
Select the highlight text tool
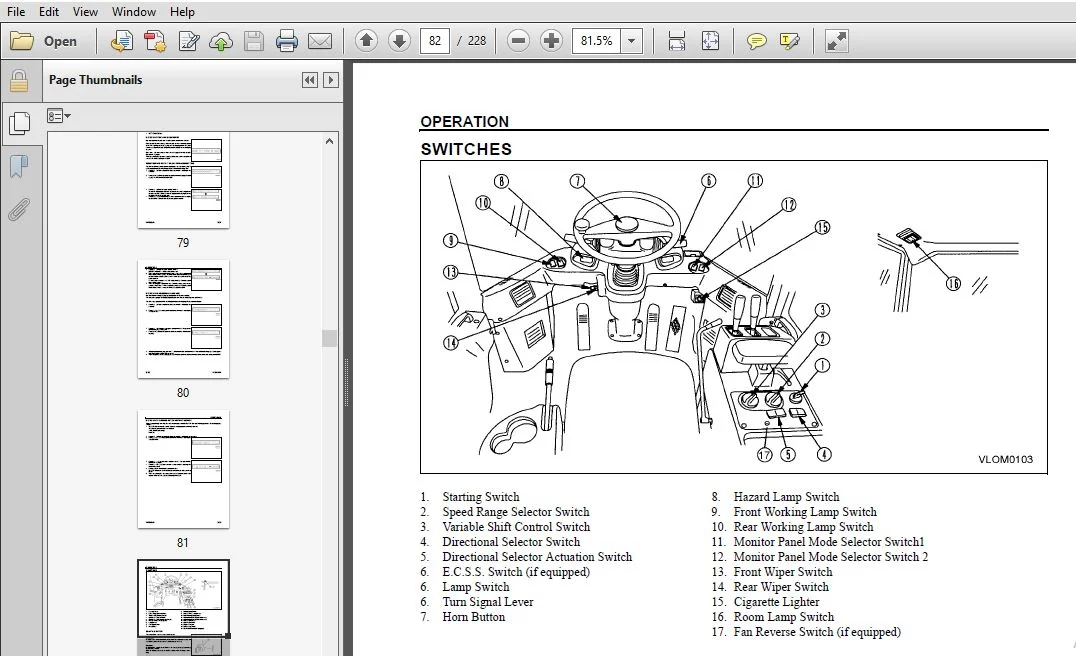(790, 41)
